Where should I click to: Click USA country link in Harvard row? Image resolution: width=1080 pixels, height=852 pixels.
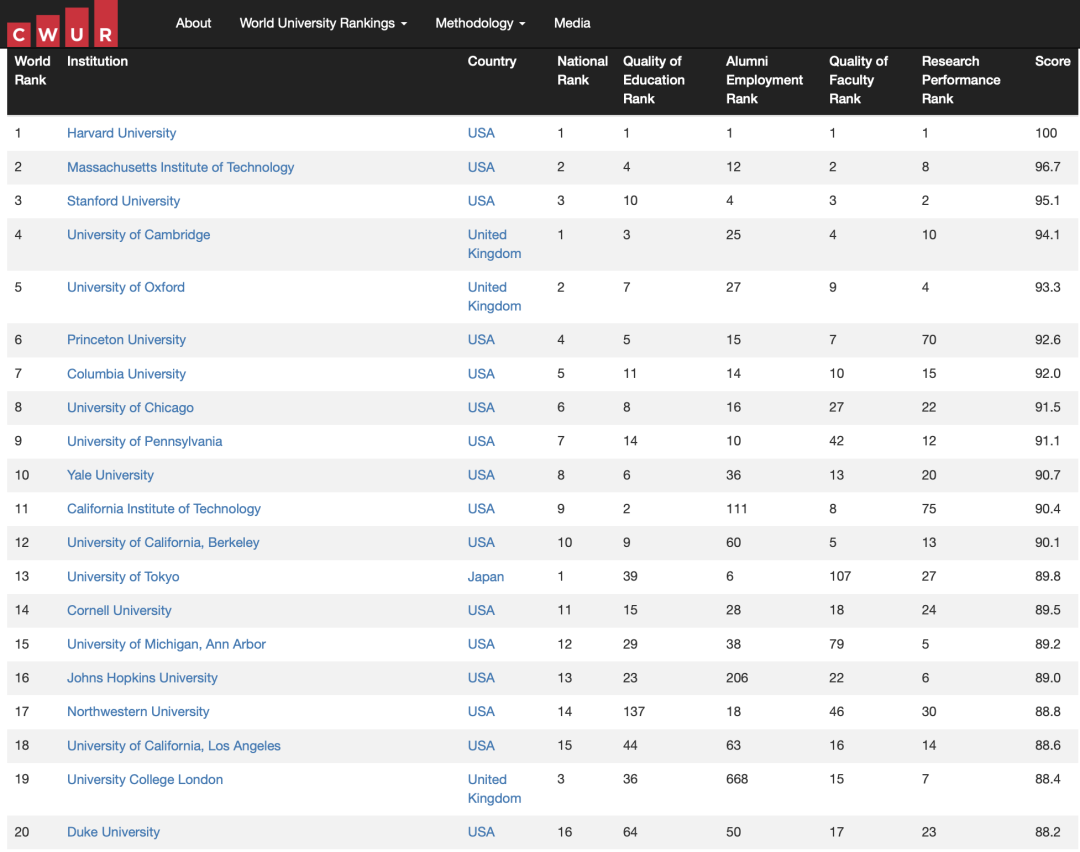481,133
